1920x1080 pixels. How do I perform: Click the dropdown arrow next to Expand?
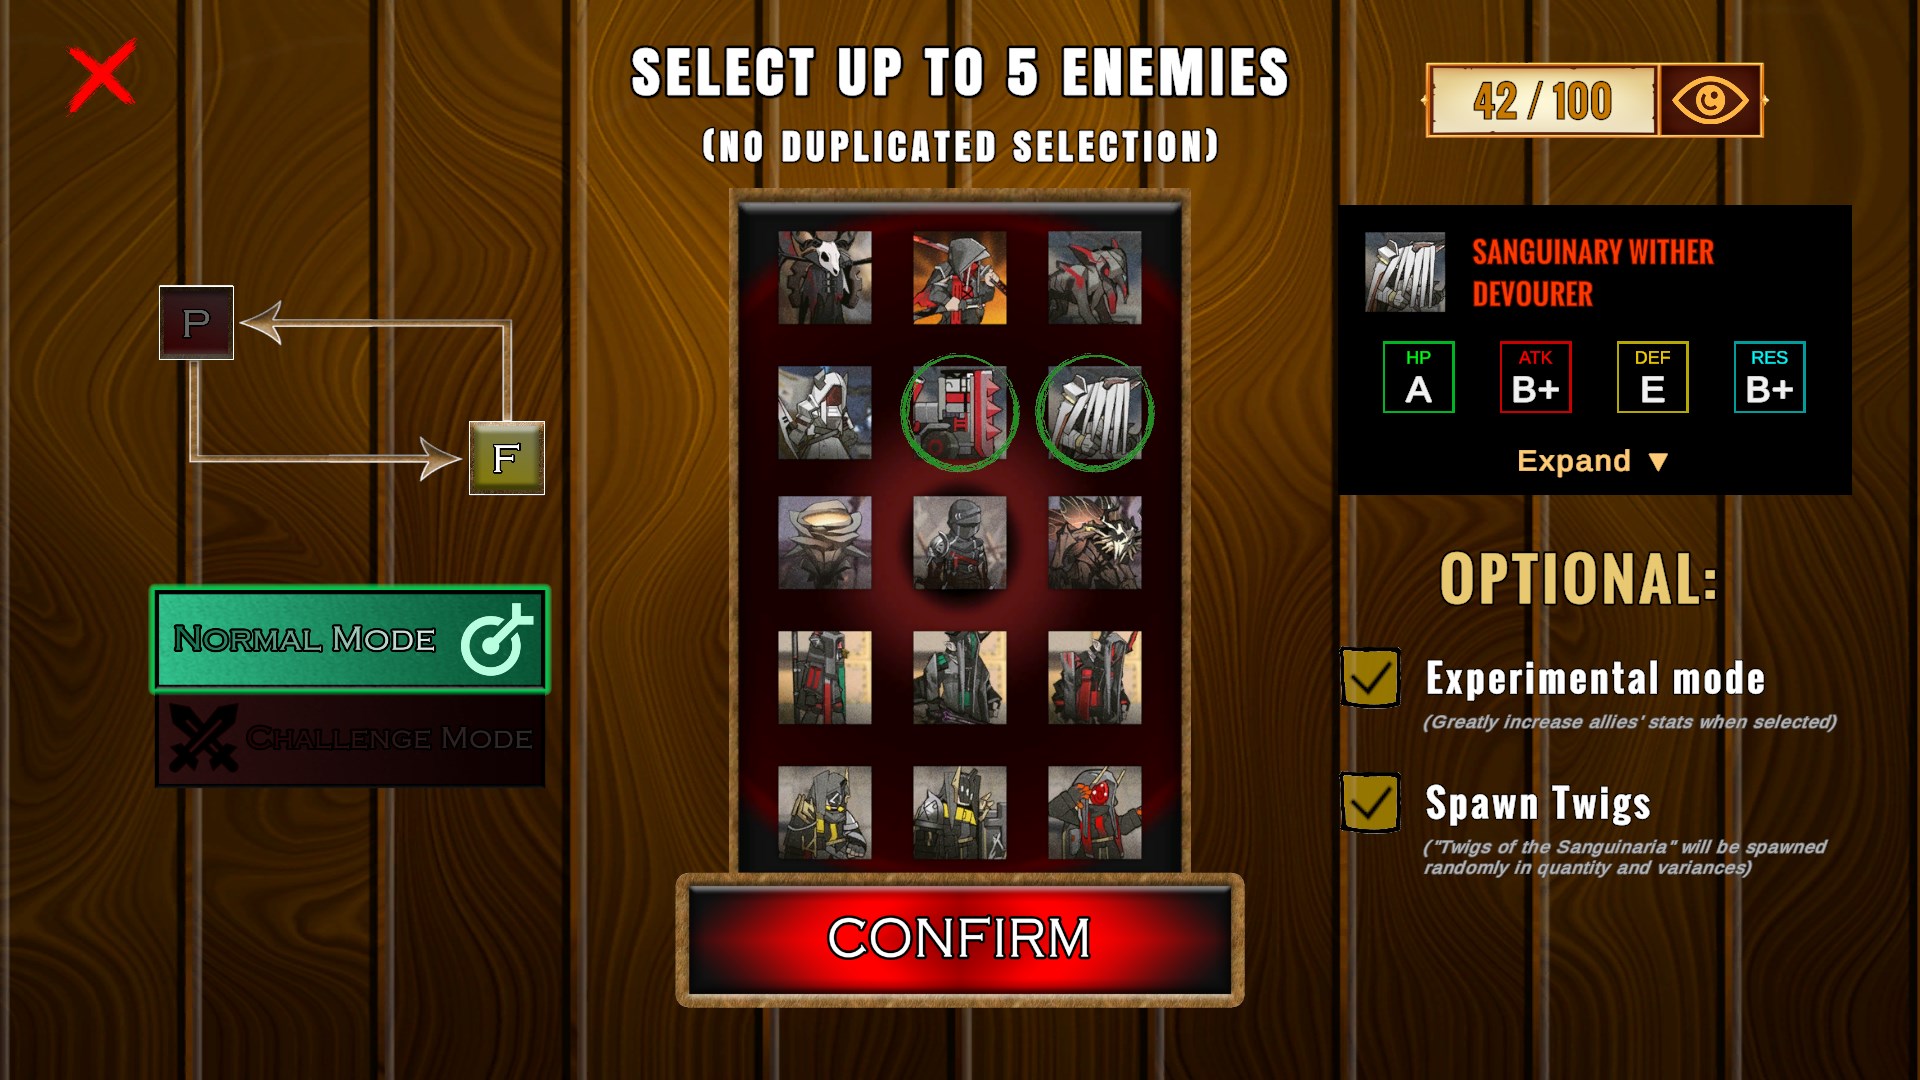pos(1658,462)
